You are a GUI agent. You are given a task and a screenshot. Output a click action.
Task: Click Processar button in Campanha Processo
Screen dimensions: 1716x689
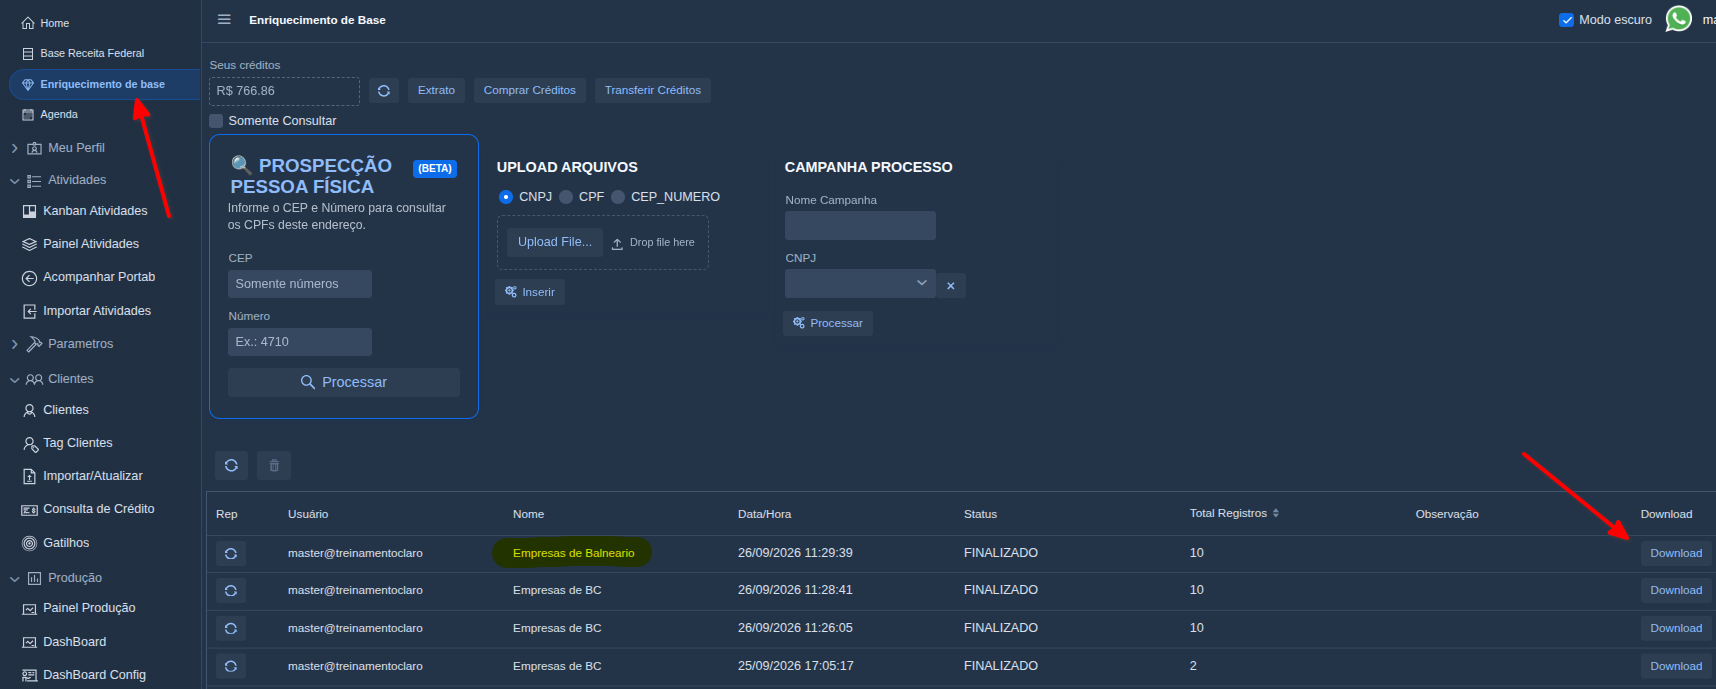point(828,323)
